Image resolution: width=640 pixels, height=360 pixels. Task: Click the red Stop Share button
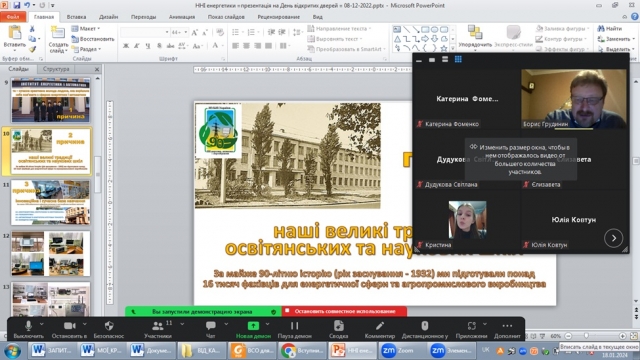pos(344,311)
